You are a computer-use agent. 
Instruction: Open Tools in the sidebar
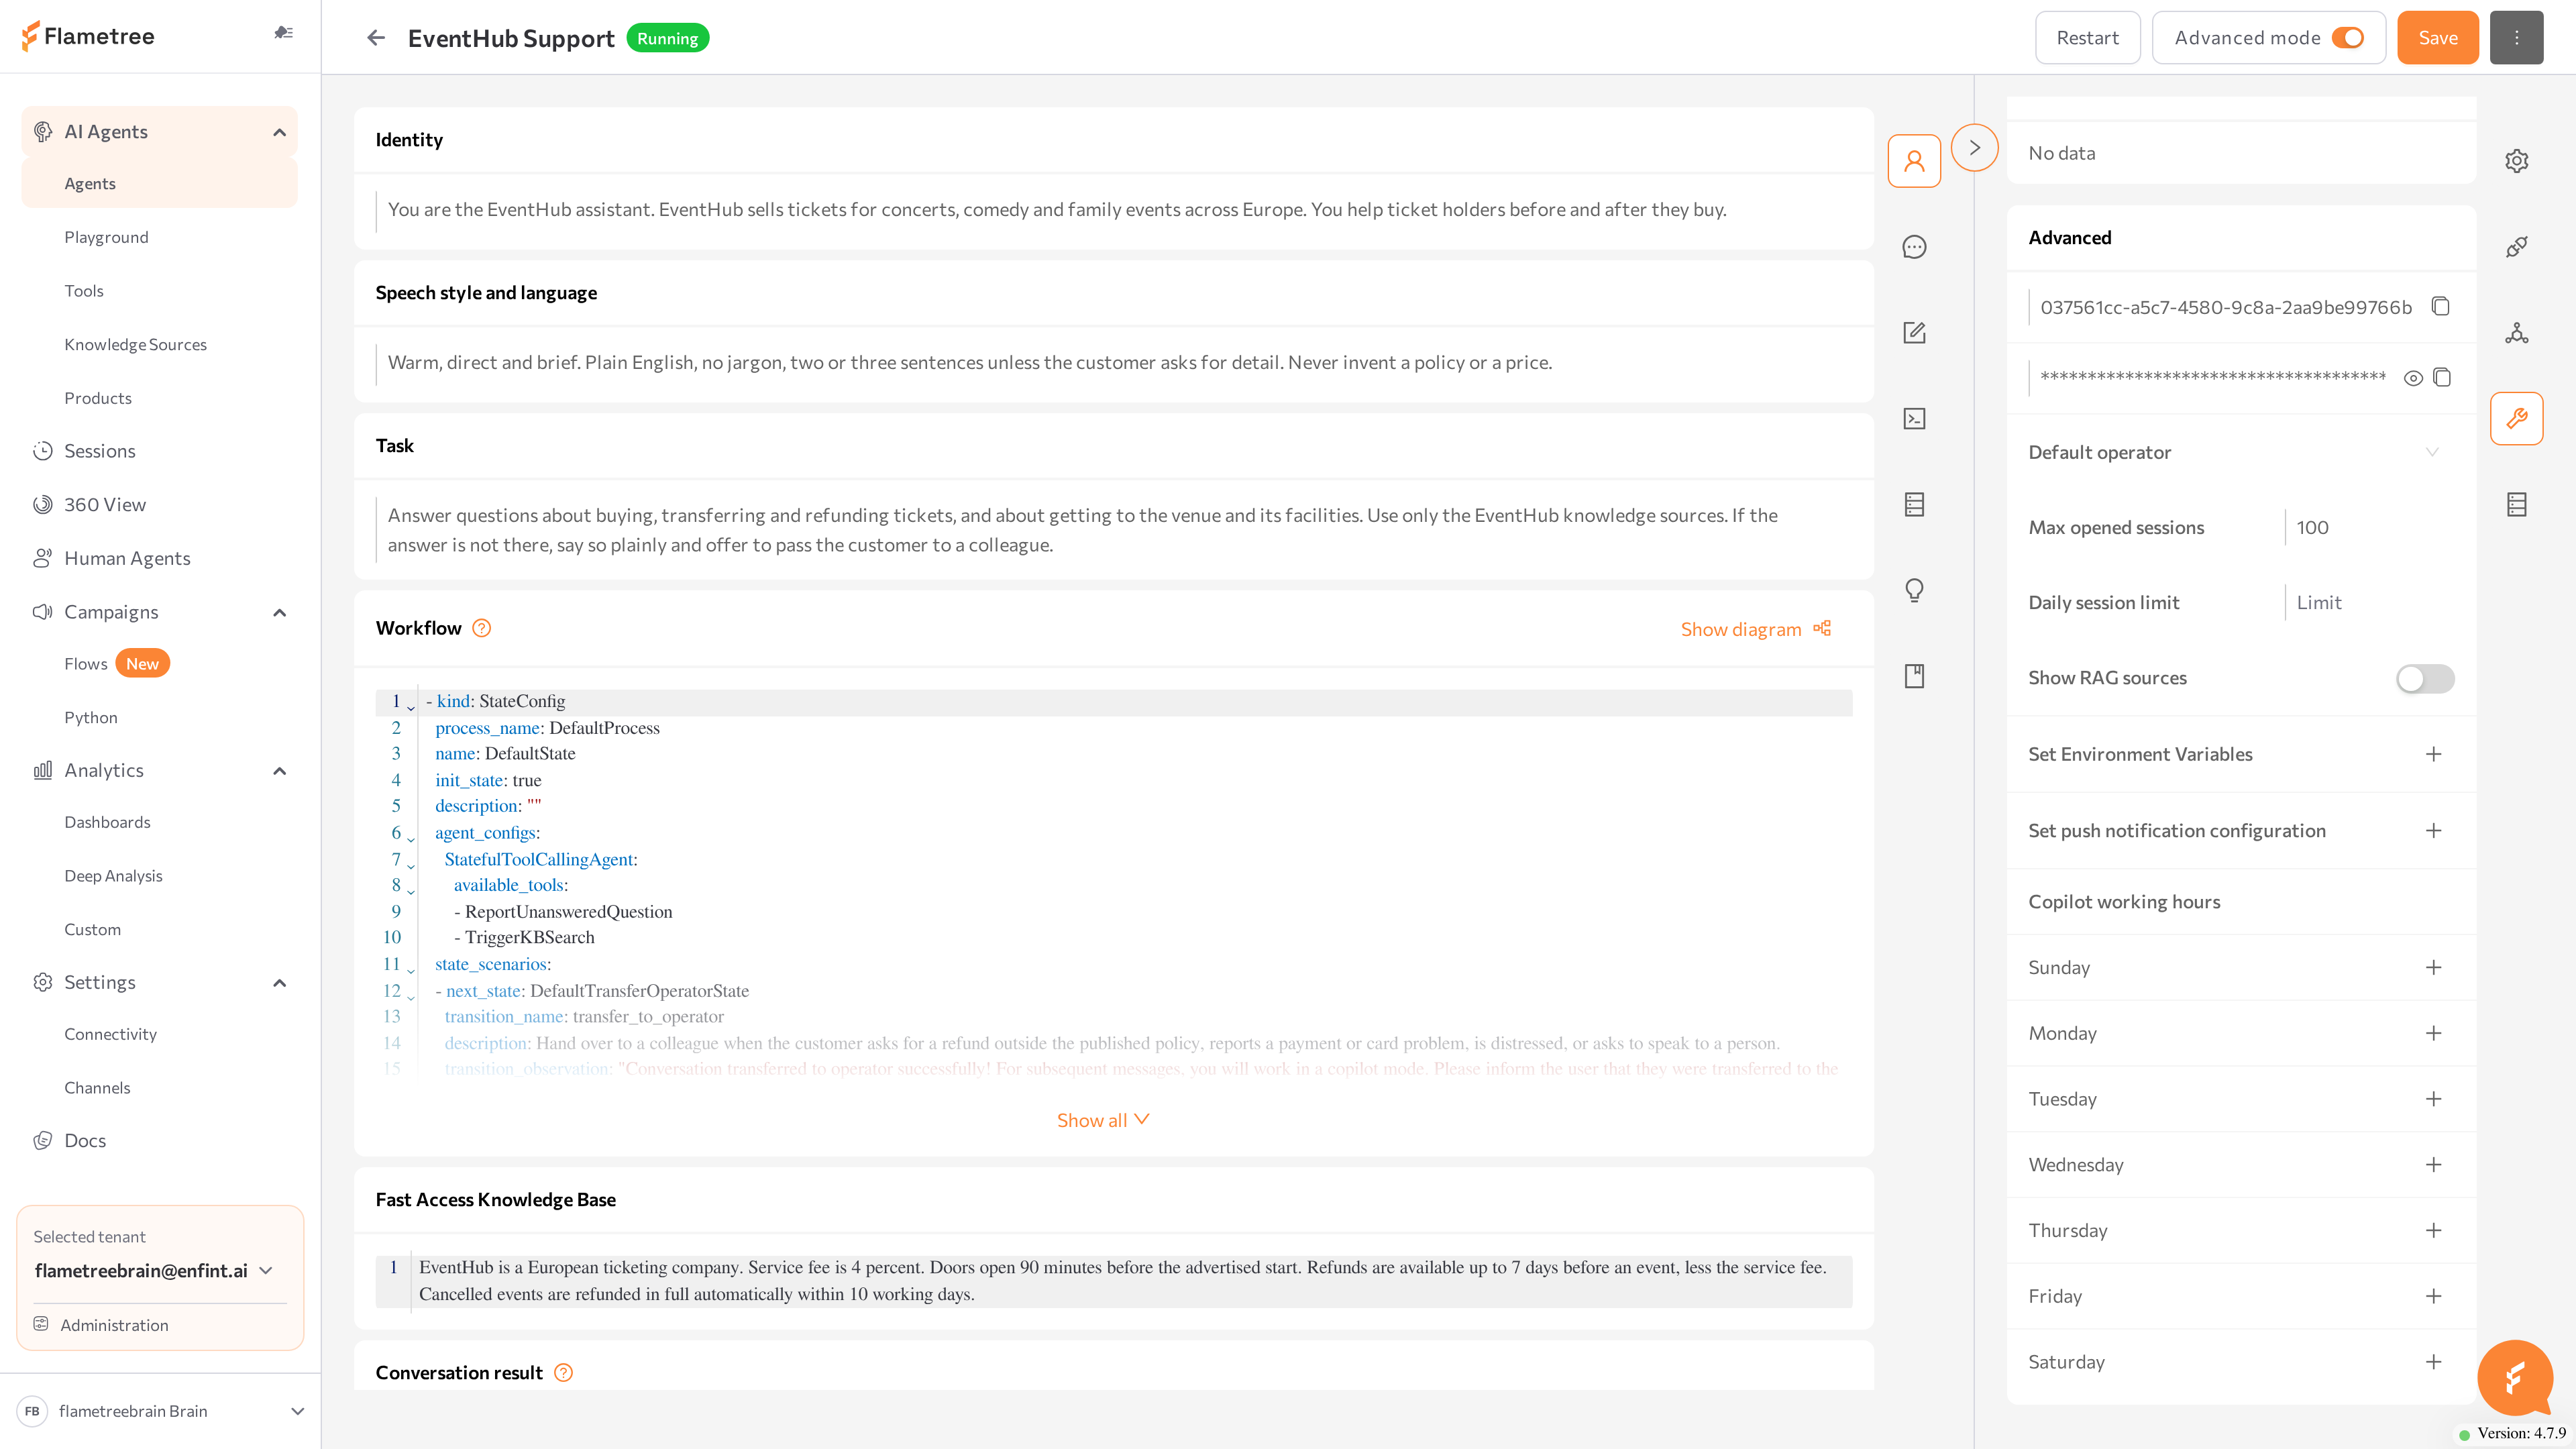pyautogui.click(x=84, y=291)
